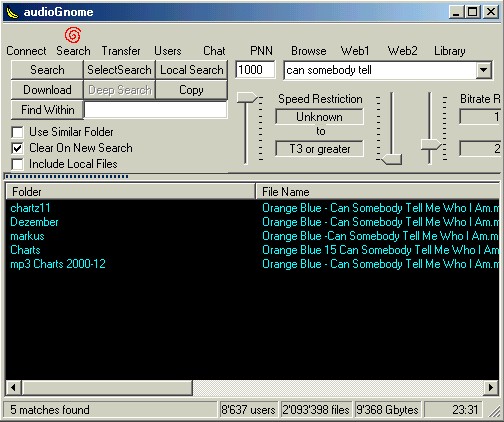Click the 8'637 users status cell
Screen dimensions: 504x422
249,410
